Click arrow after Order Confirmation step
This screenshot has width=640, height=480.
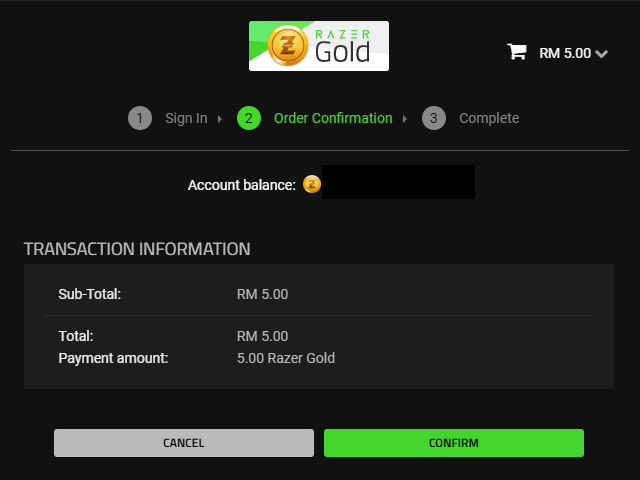405,119
